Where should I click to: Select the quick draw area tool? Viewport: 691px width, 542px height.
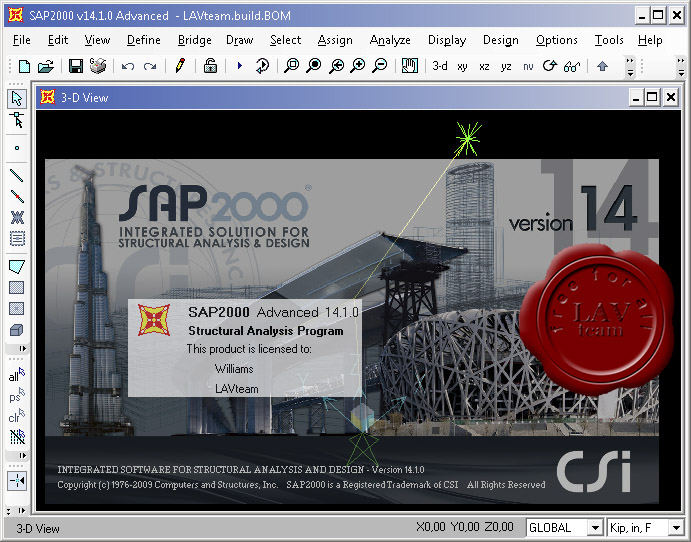tap(17, 308)
